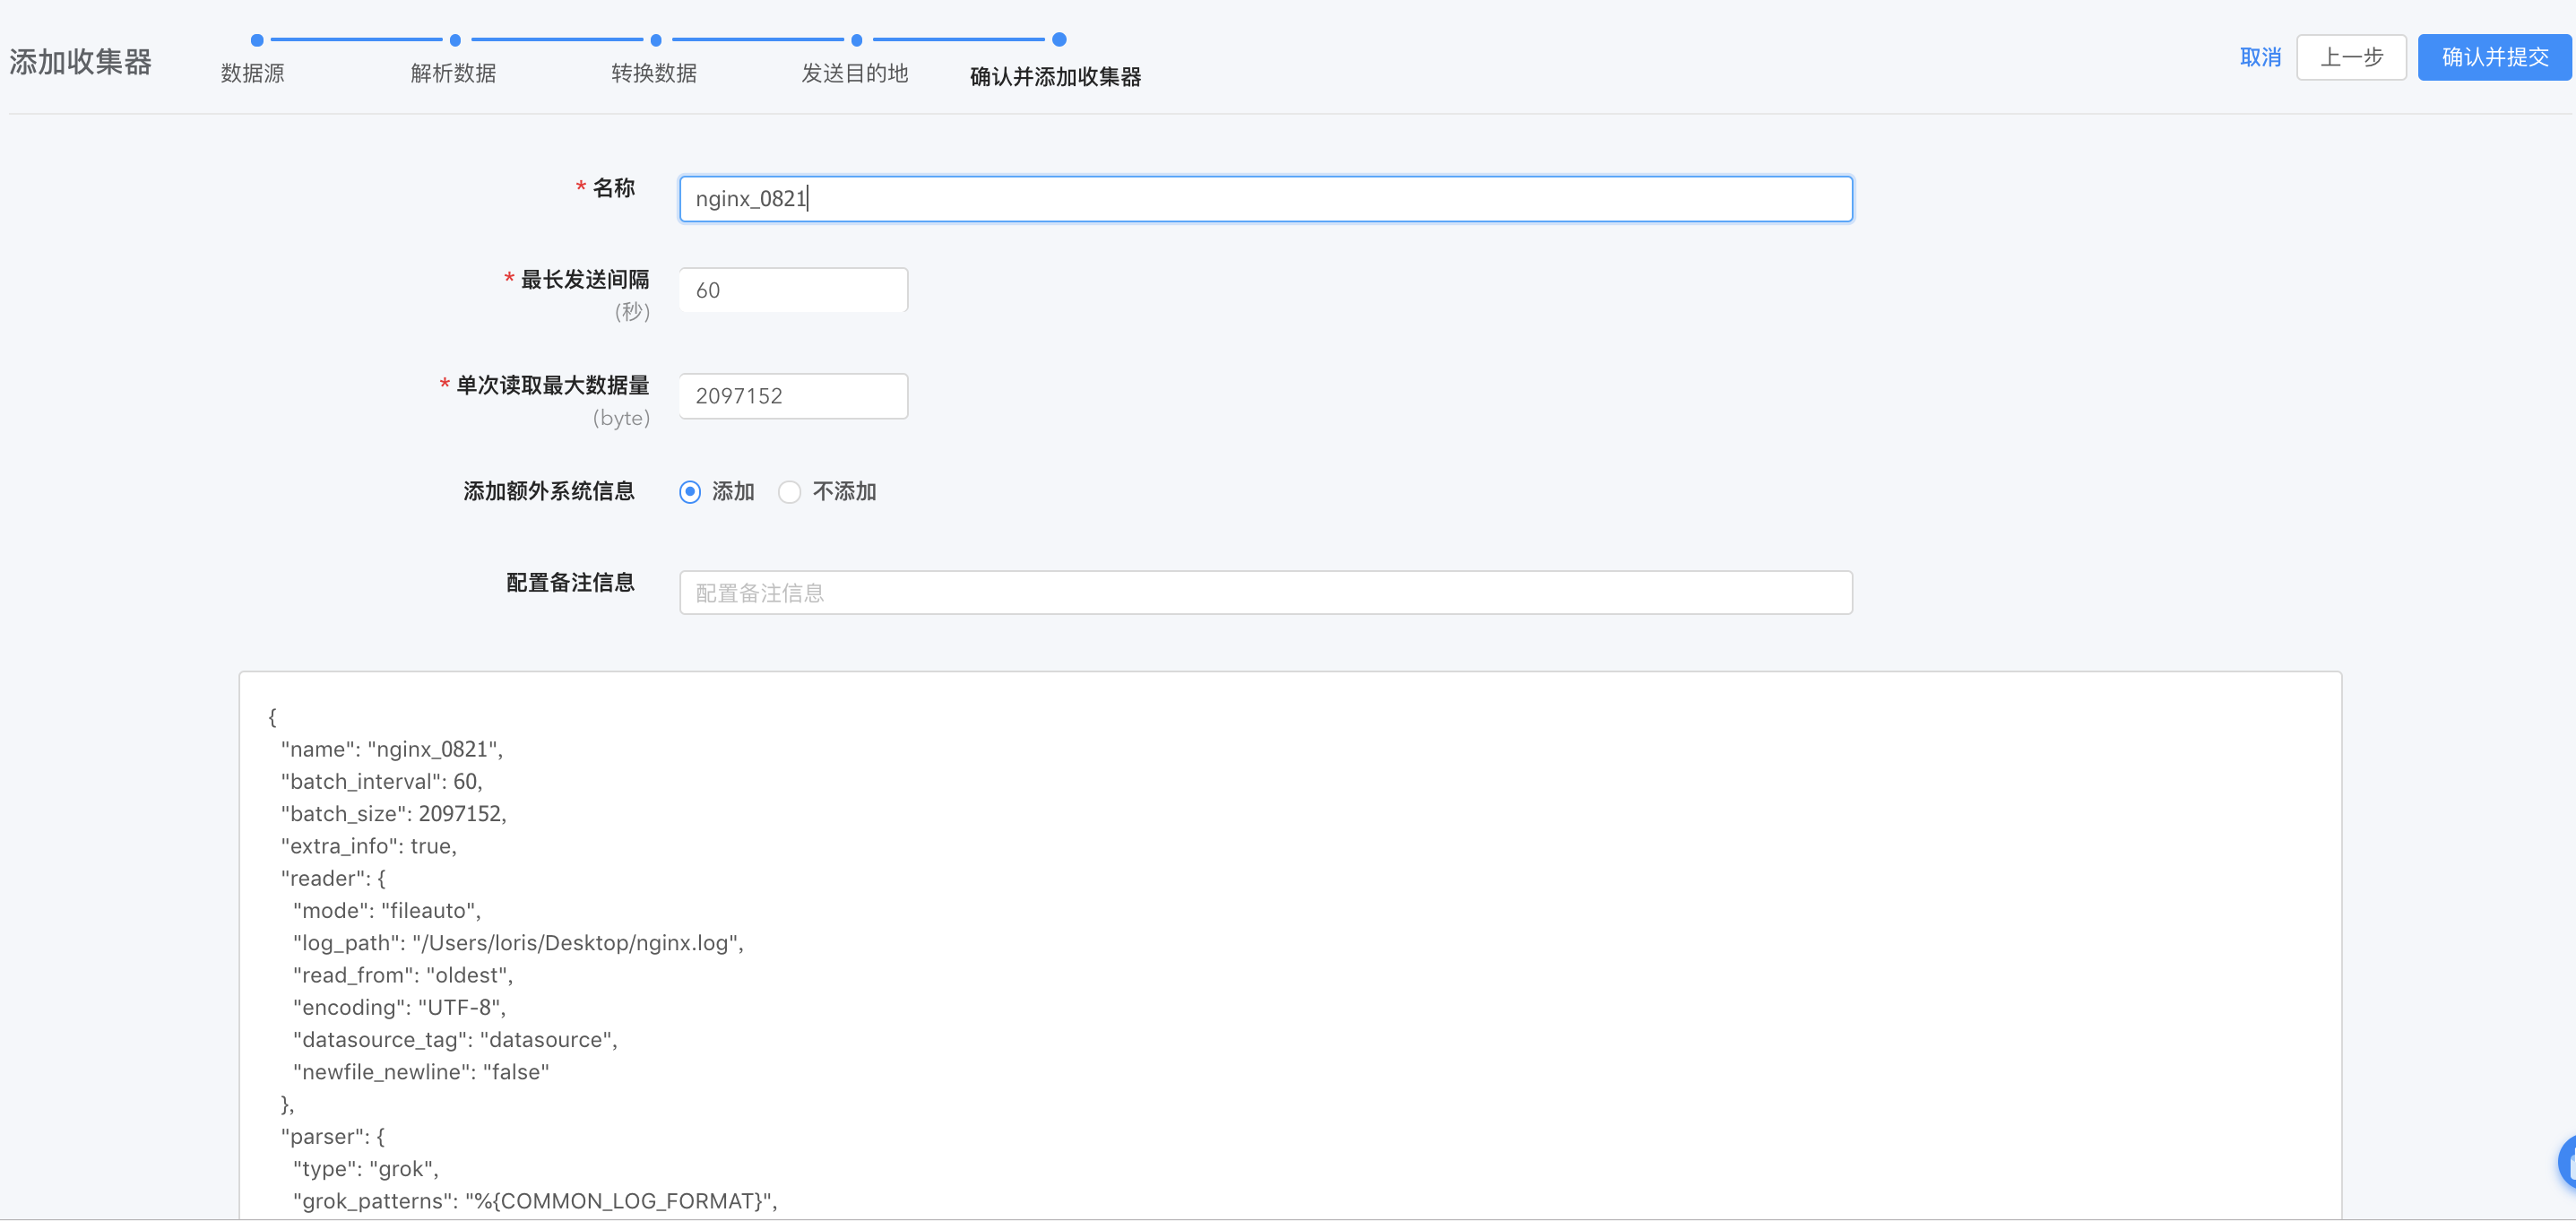This screenshot has height=1221, width=2576.
Task: Click the JSON line "encoding": "UTF-8"
Action: 400,1007
